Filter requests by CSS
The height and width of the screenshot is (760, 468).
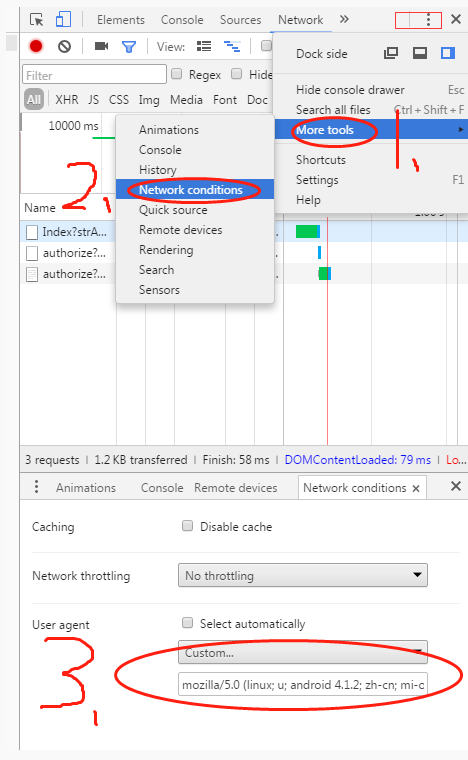point(119,100)
